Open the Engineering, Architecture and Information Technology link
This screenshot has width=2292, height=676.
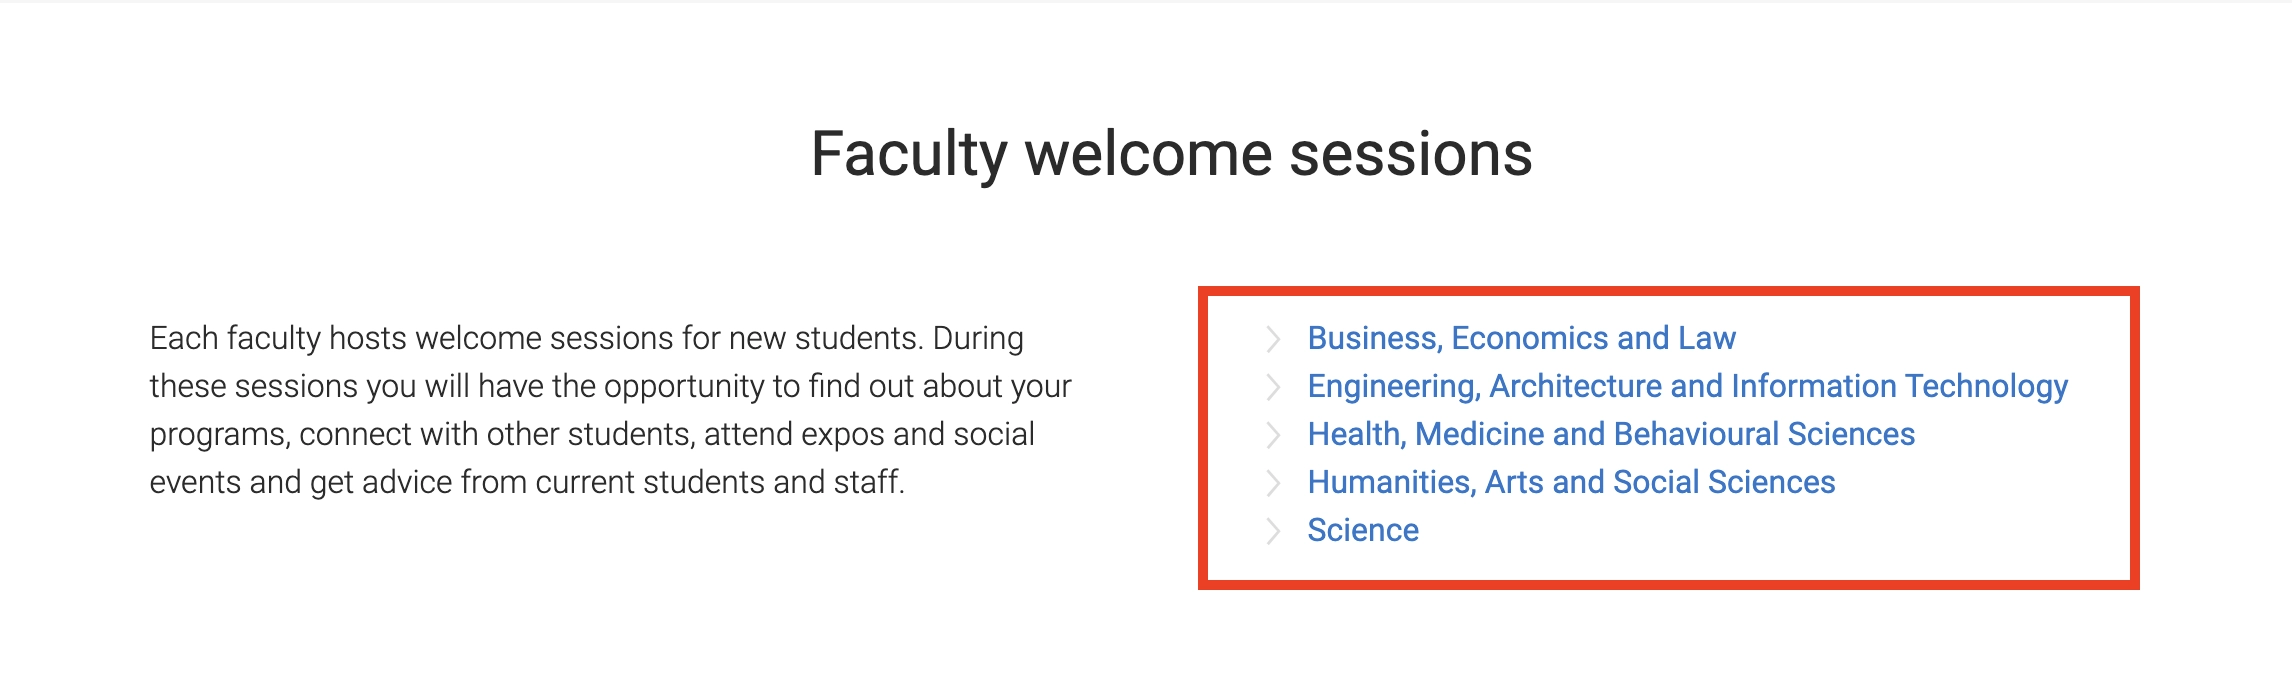[x=1687, y=386]
